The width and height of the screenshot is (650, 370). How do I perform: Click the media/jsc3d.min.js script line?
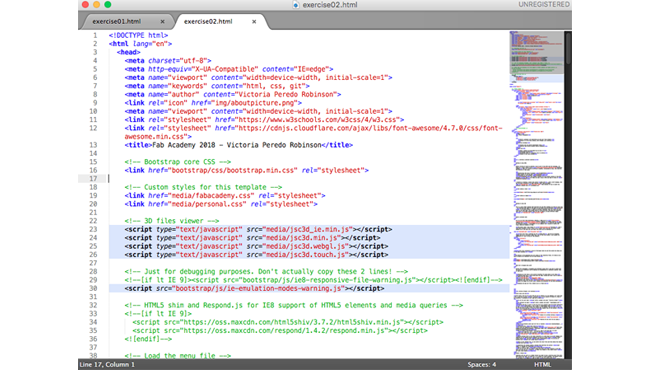[x=252, y=238]
